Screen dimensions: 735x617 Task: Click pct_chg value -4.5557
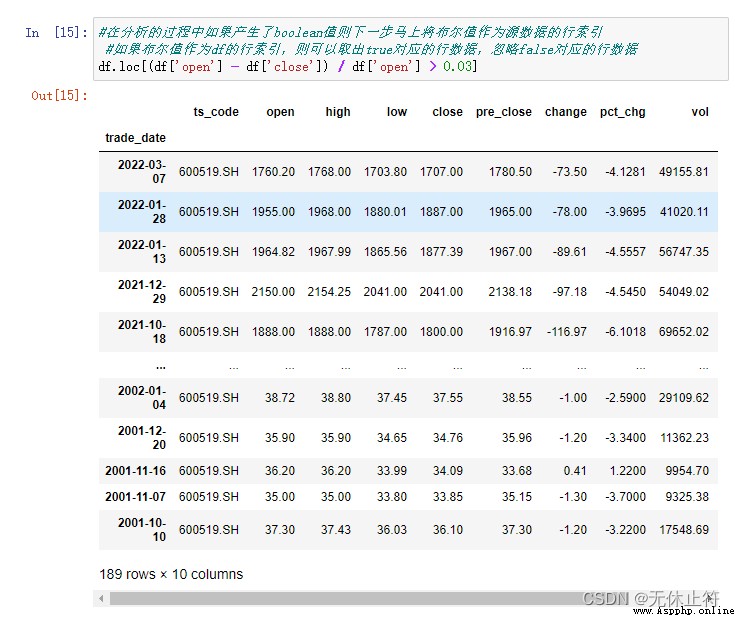[x=625, y=251]
